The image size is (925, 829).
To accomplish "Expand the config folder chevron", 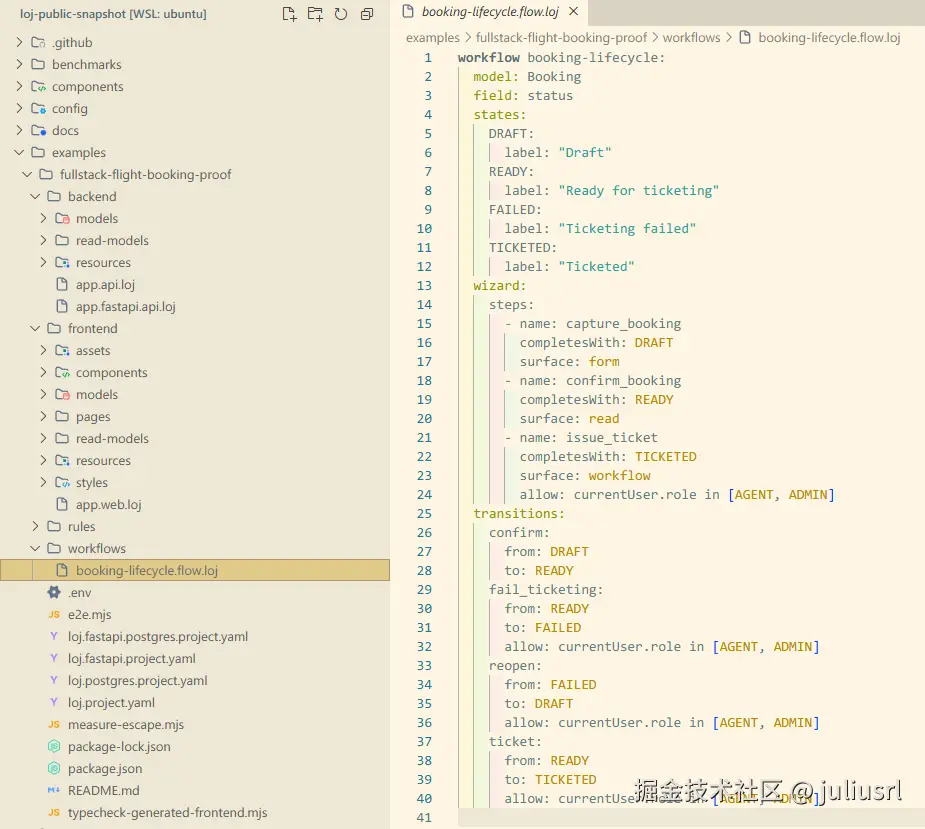I will click(19, 108).
